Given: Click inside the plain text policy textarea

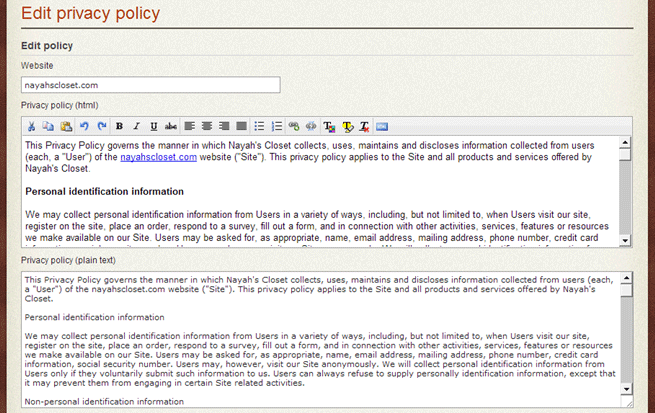Looking at the screenshot, I should (321, 340).
